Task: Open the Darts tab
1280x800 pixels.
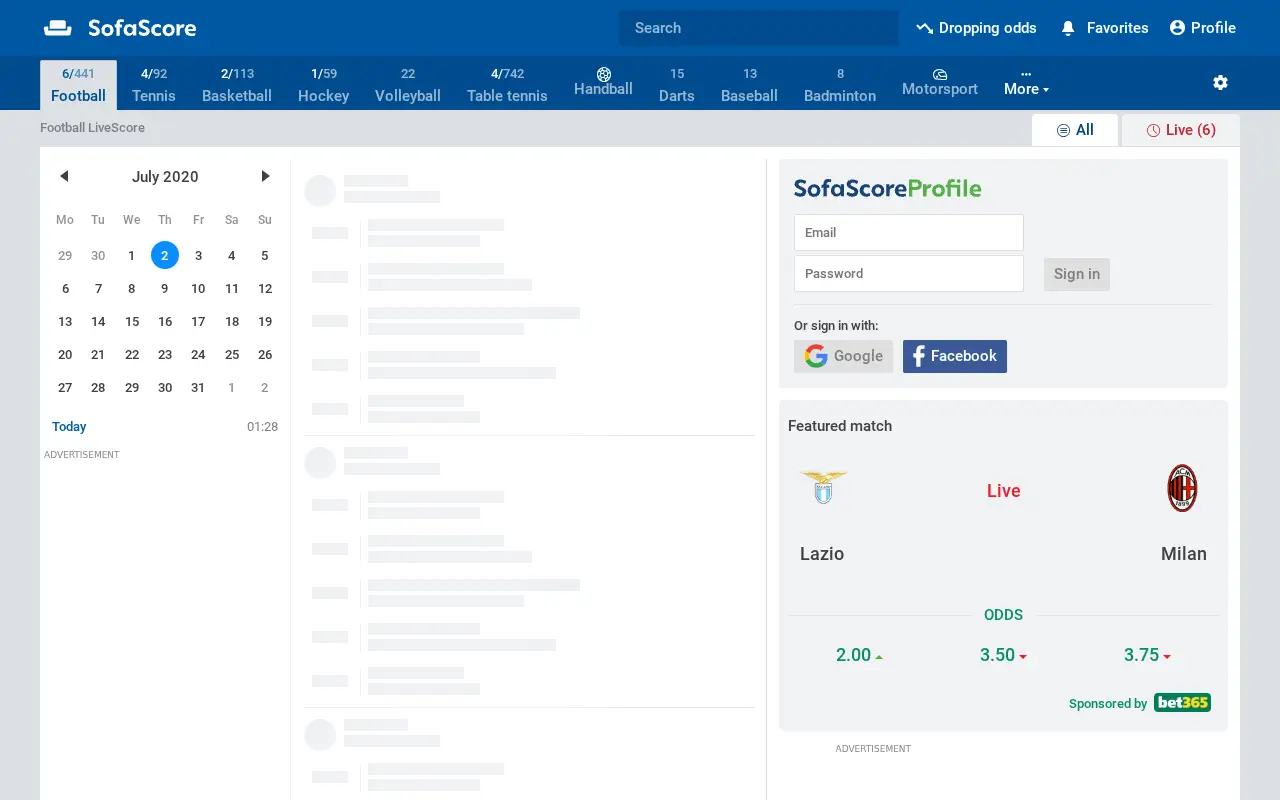Action: point(677,85)
